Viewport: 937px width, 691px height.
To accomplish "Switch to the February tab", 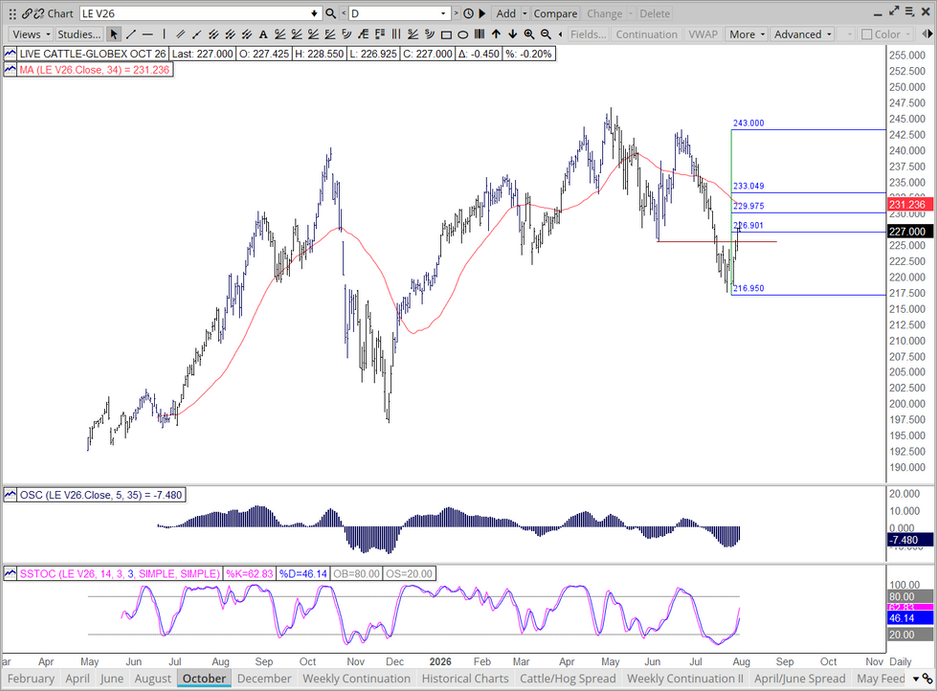I will tap(31, 678).
